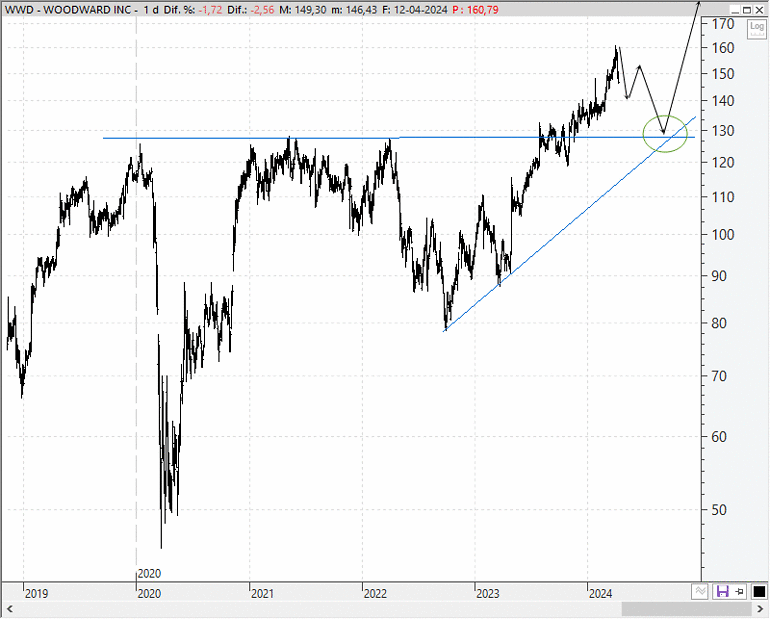
Task: Click the double-chevron icon at the bottom right
Action: [700, 592]
